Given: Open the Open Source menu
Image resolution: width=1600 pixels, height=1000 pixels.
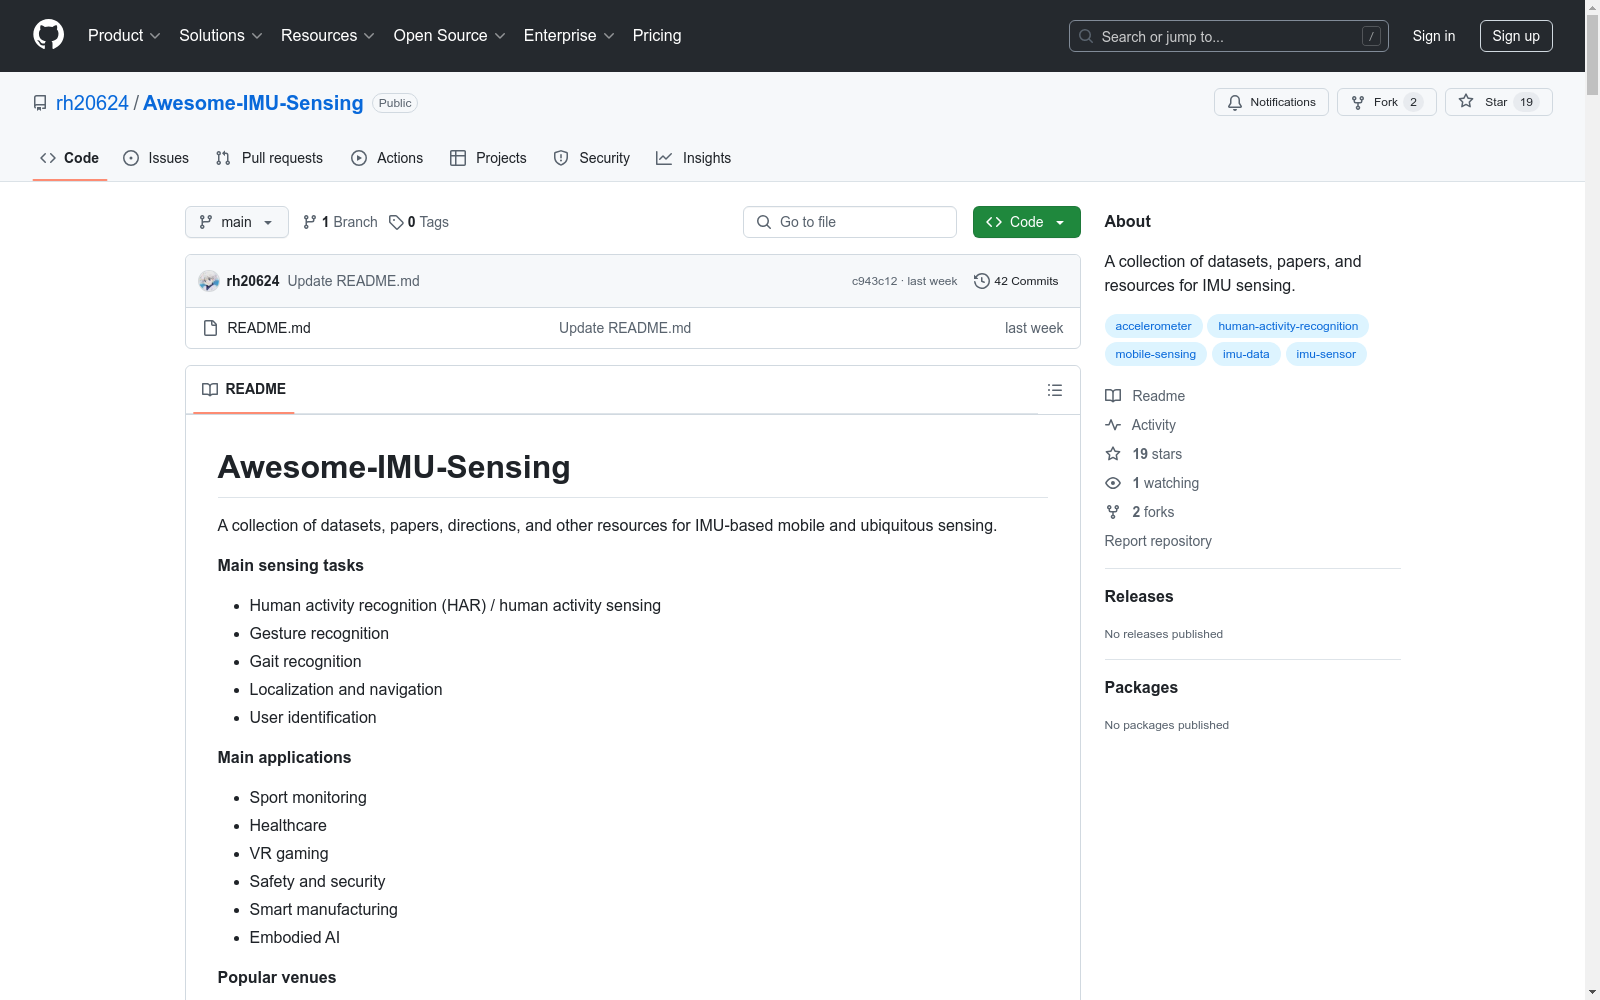Looking at the screenshot, I should coord(450,36).
